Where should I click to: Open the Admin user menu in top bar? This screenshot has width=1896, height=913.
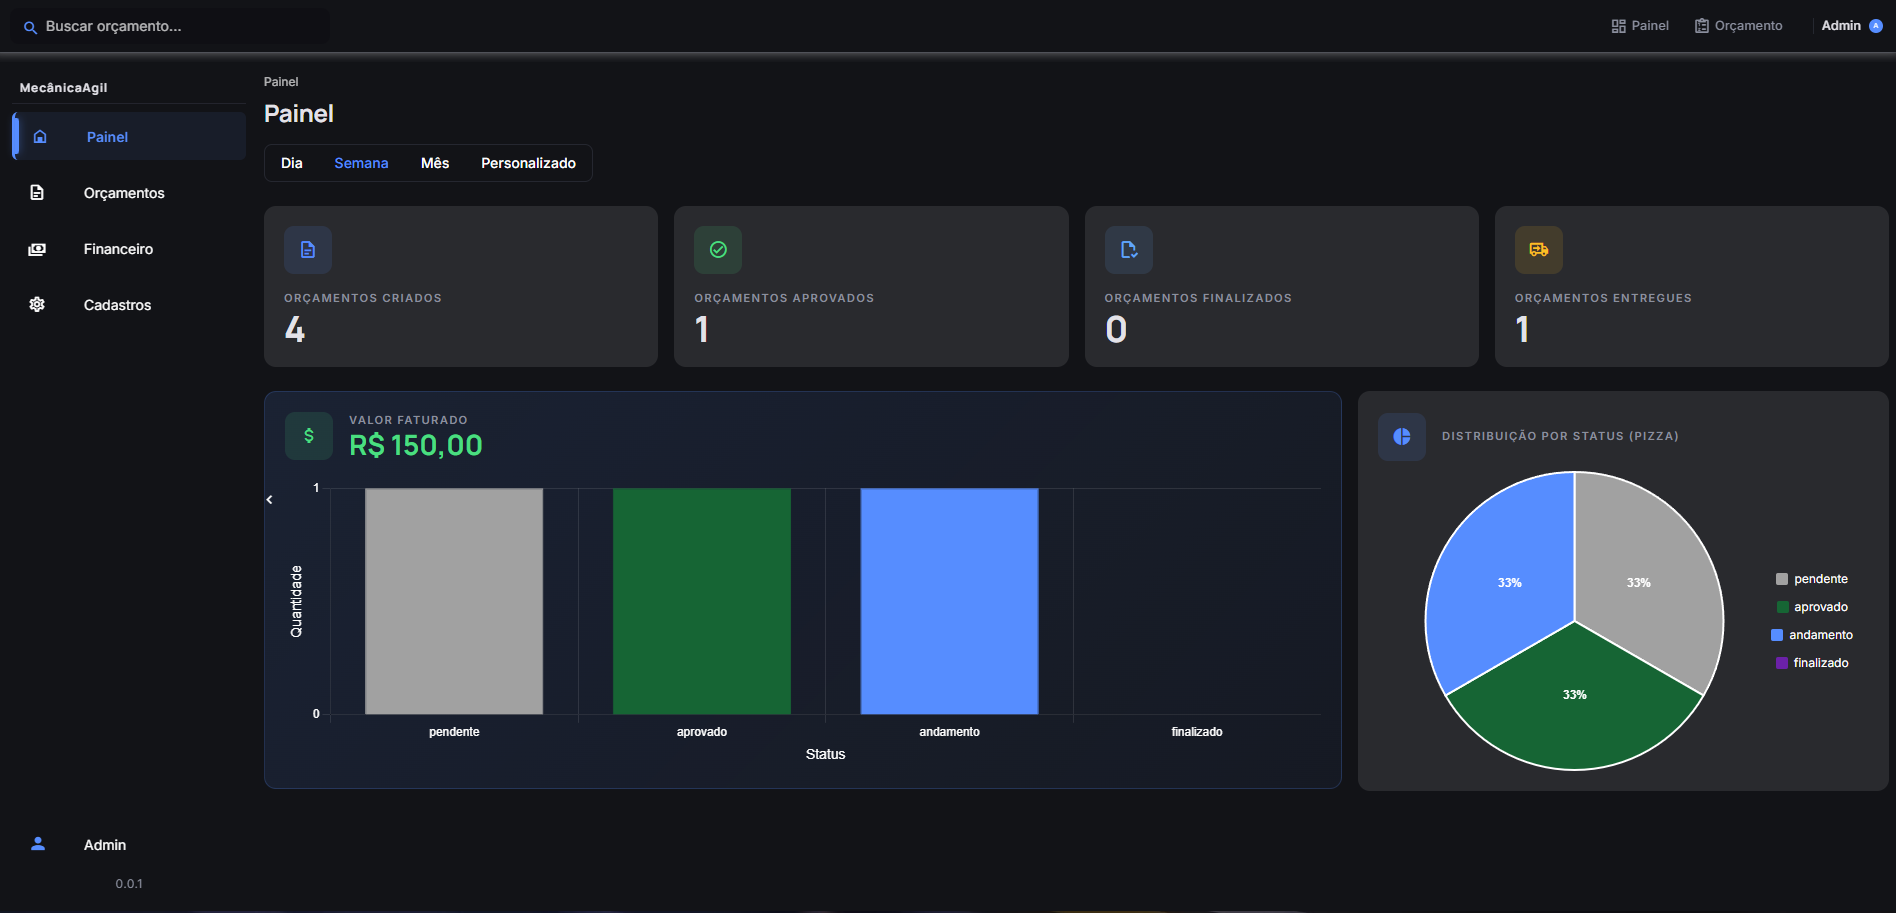pos(1851,26)
